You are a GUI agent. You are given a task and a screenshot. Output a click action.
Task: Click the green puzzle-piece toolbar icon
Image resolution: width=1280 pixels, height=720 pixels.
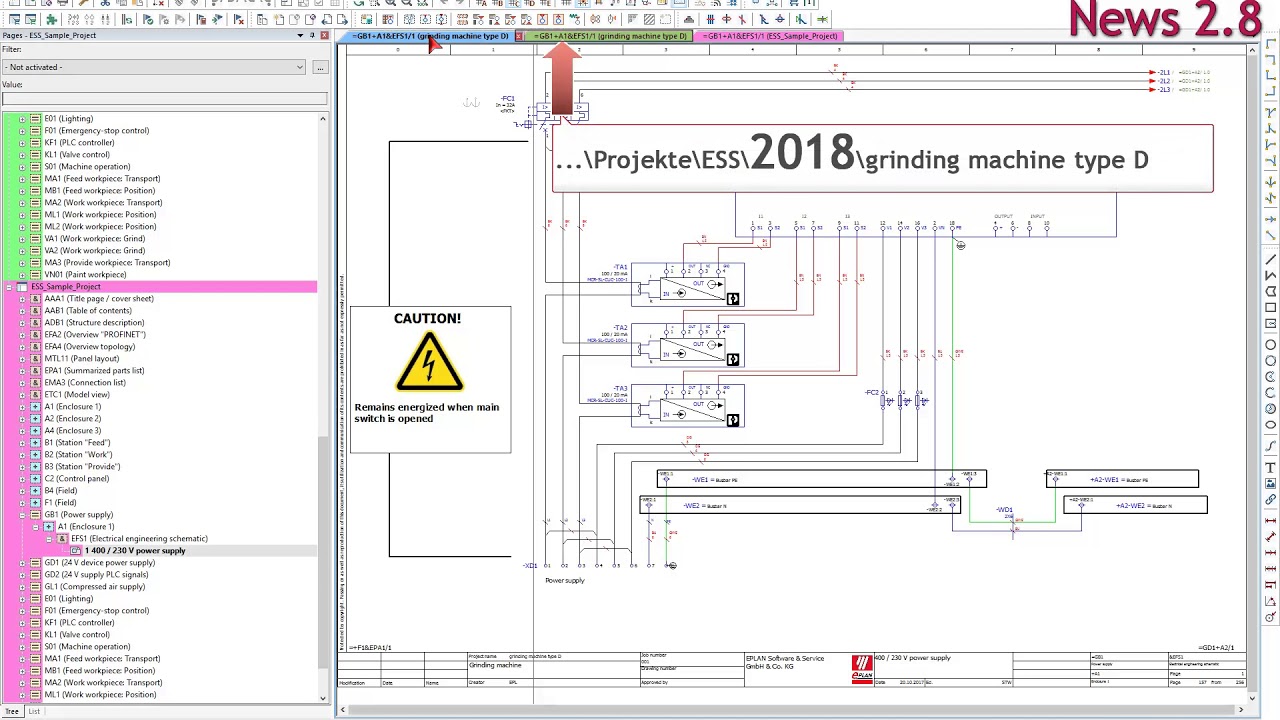[x=51, y=19]
